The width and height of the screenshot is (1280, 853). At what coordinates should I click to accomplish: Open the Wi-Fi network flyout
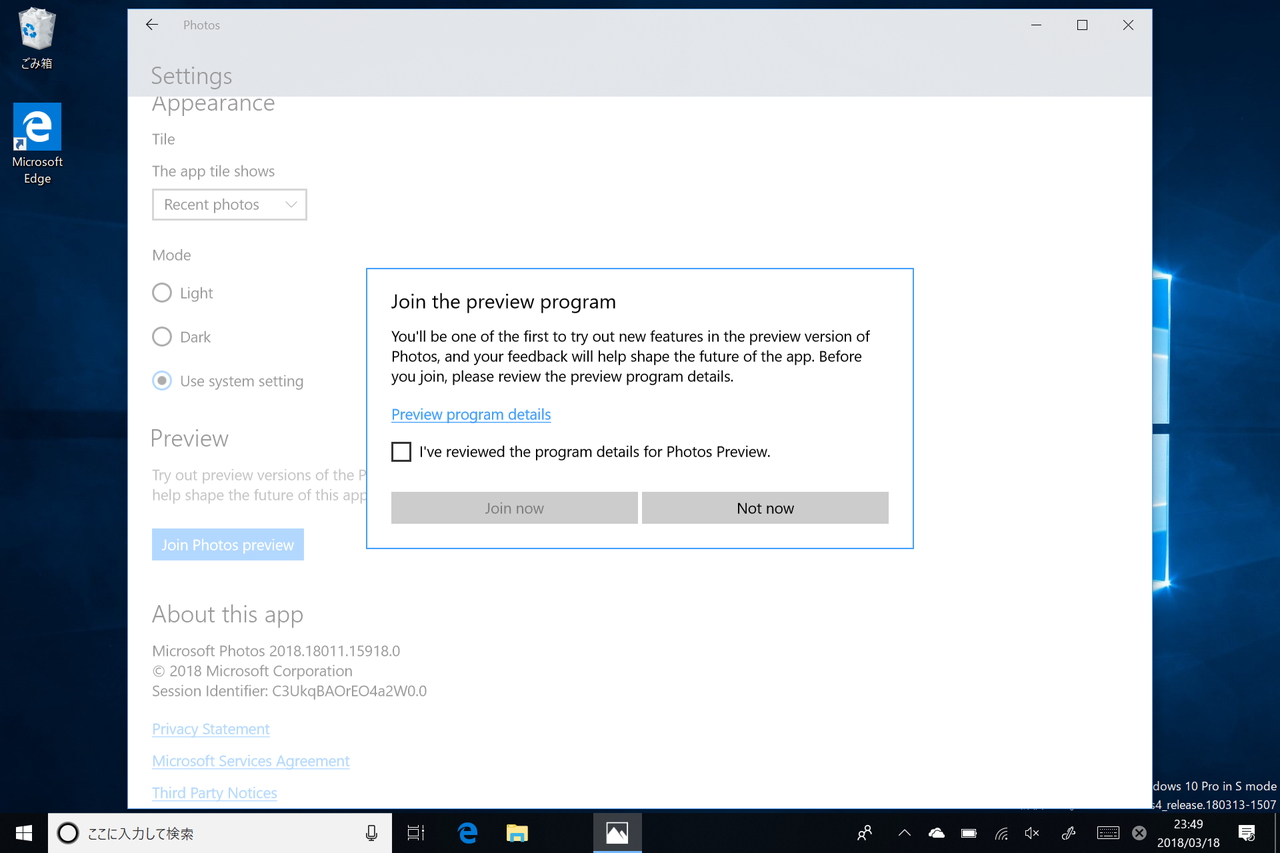[x=1001, y=833]
